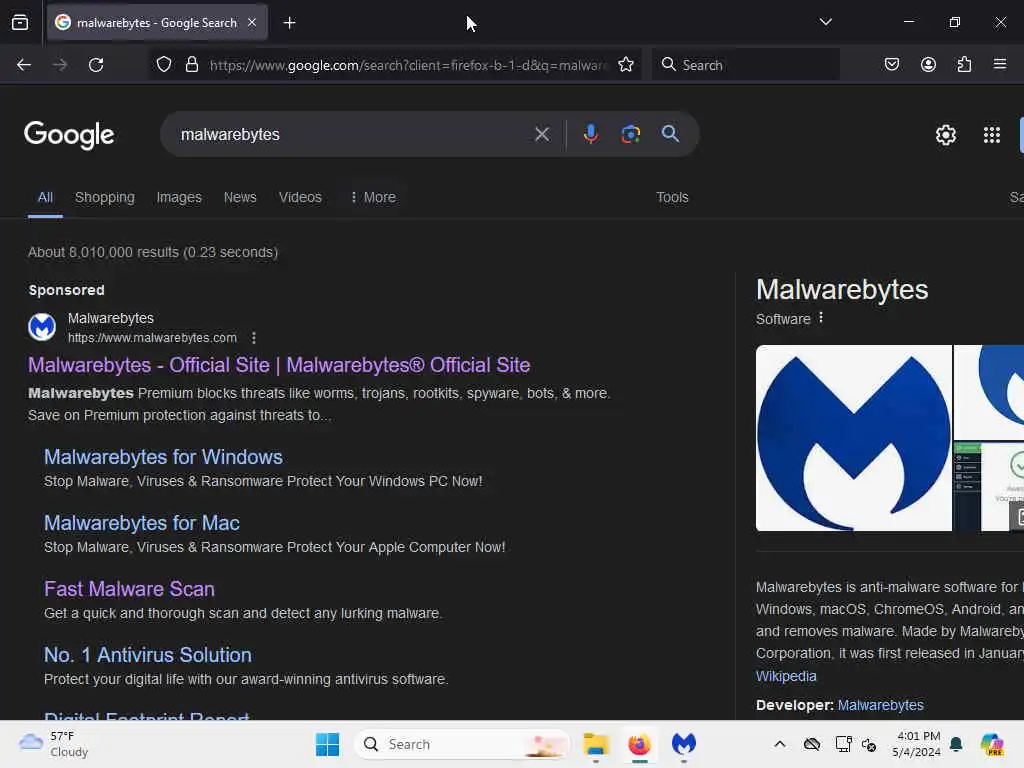Open Google apps grid
This screenshot has width=1024, height=768.
tap(991, 135)
